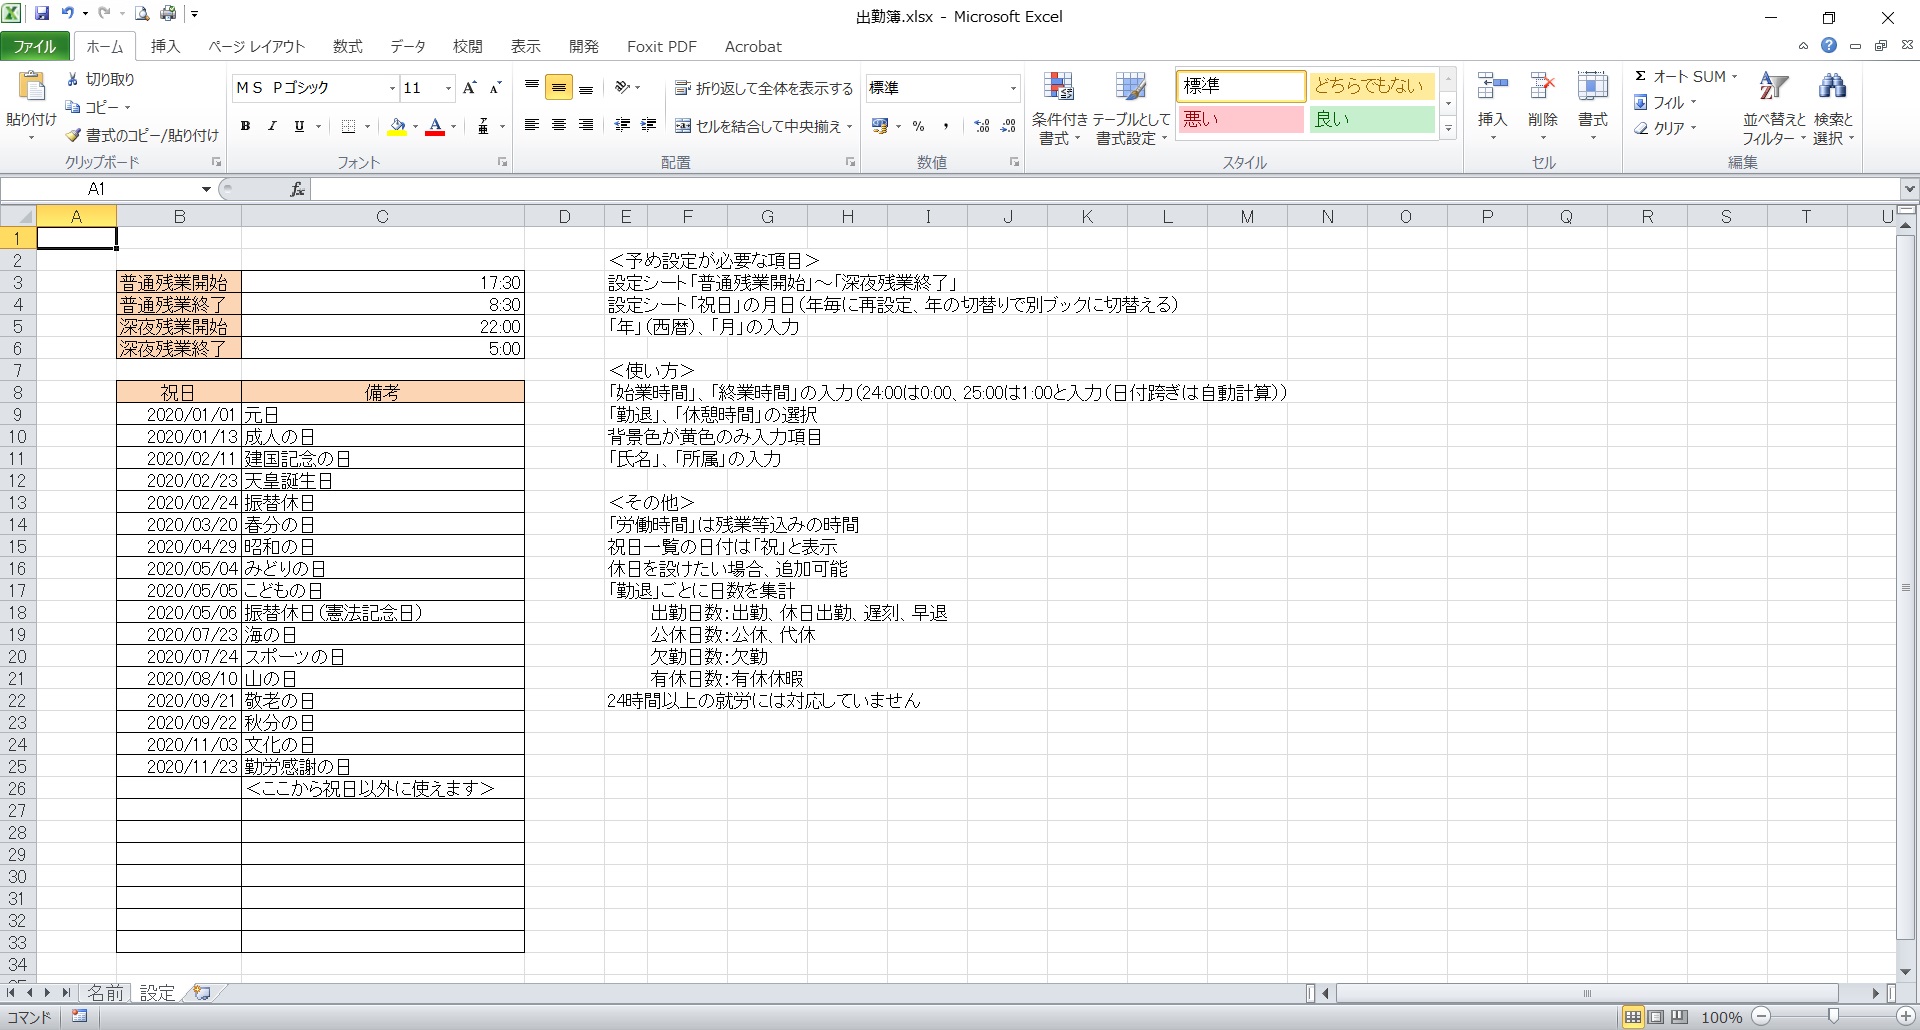
Task: Open the ファイル menu button
Action: tap(35, 46)
